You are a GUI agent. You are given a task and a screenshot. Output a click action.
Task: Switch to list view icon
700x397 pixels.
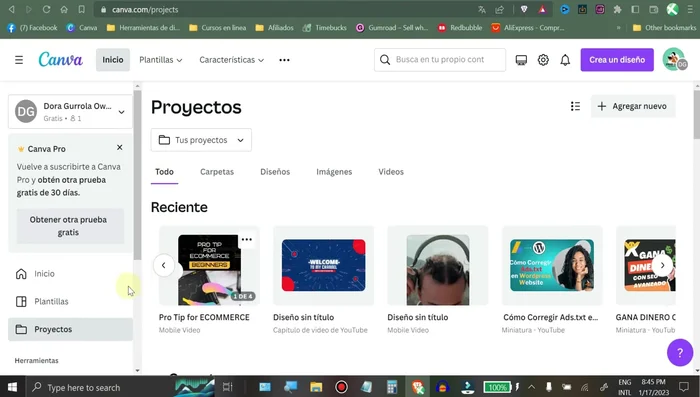(x=575, y=106)
